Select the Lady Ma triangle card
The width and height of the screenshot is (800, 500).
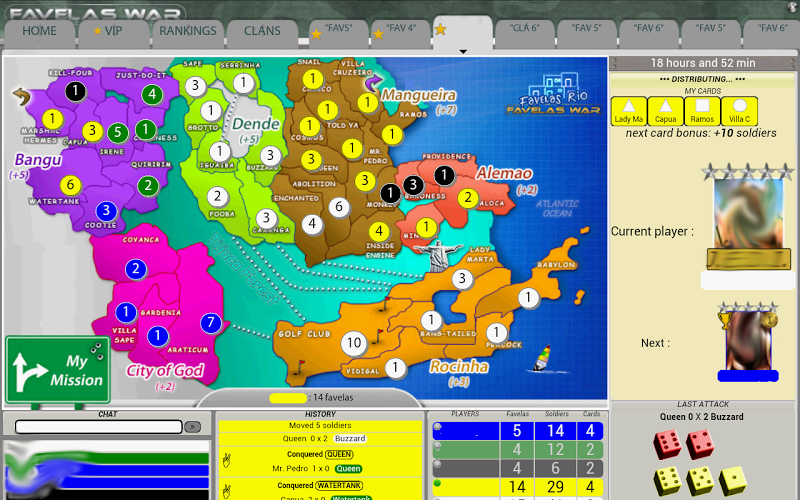click(628, 111)
